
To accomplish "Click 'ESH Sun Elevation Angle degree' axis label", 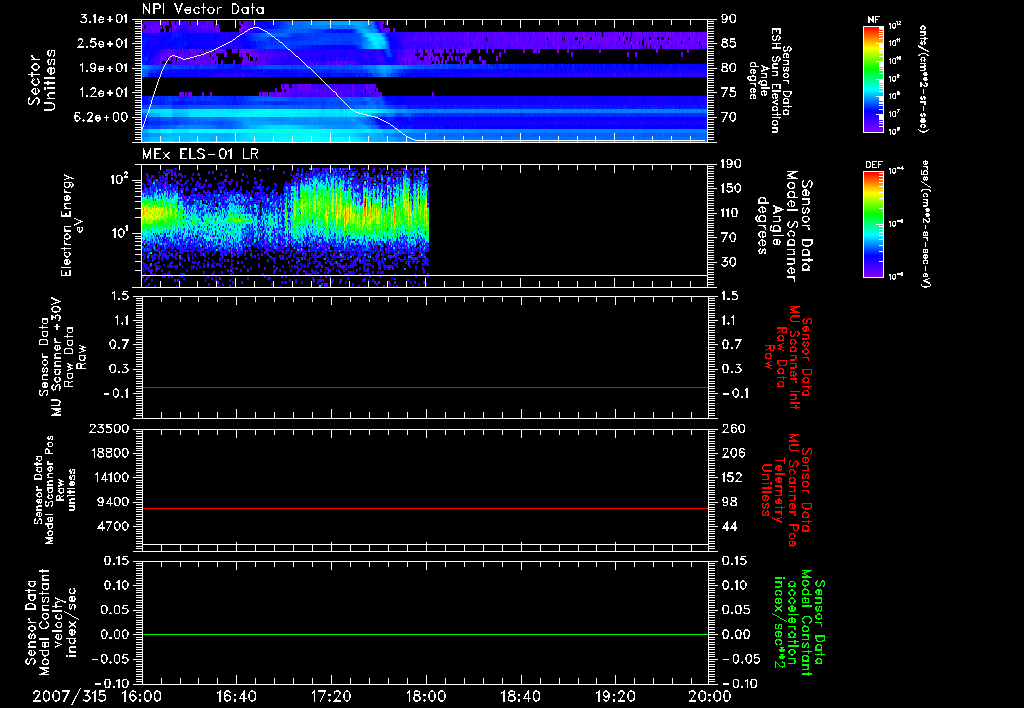I will point(771,80).
